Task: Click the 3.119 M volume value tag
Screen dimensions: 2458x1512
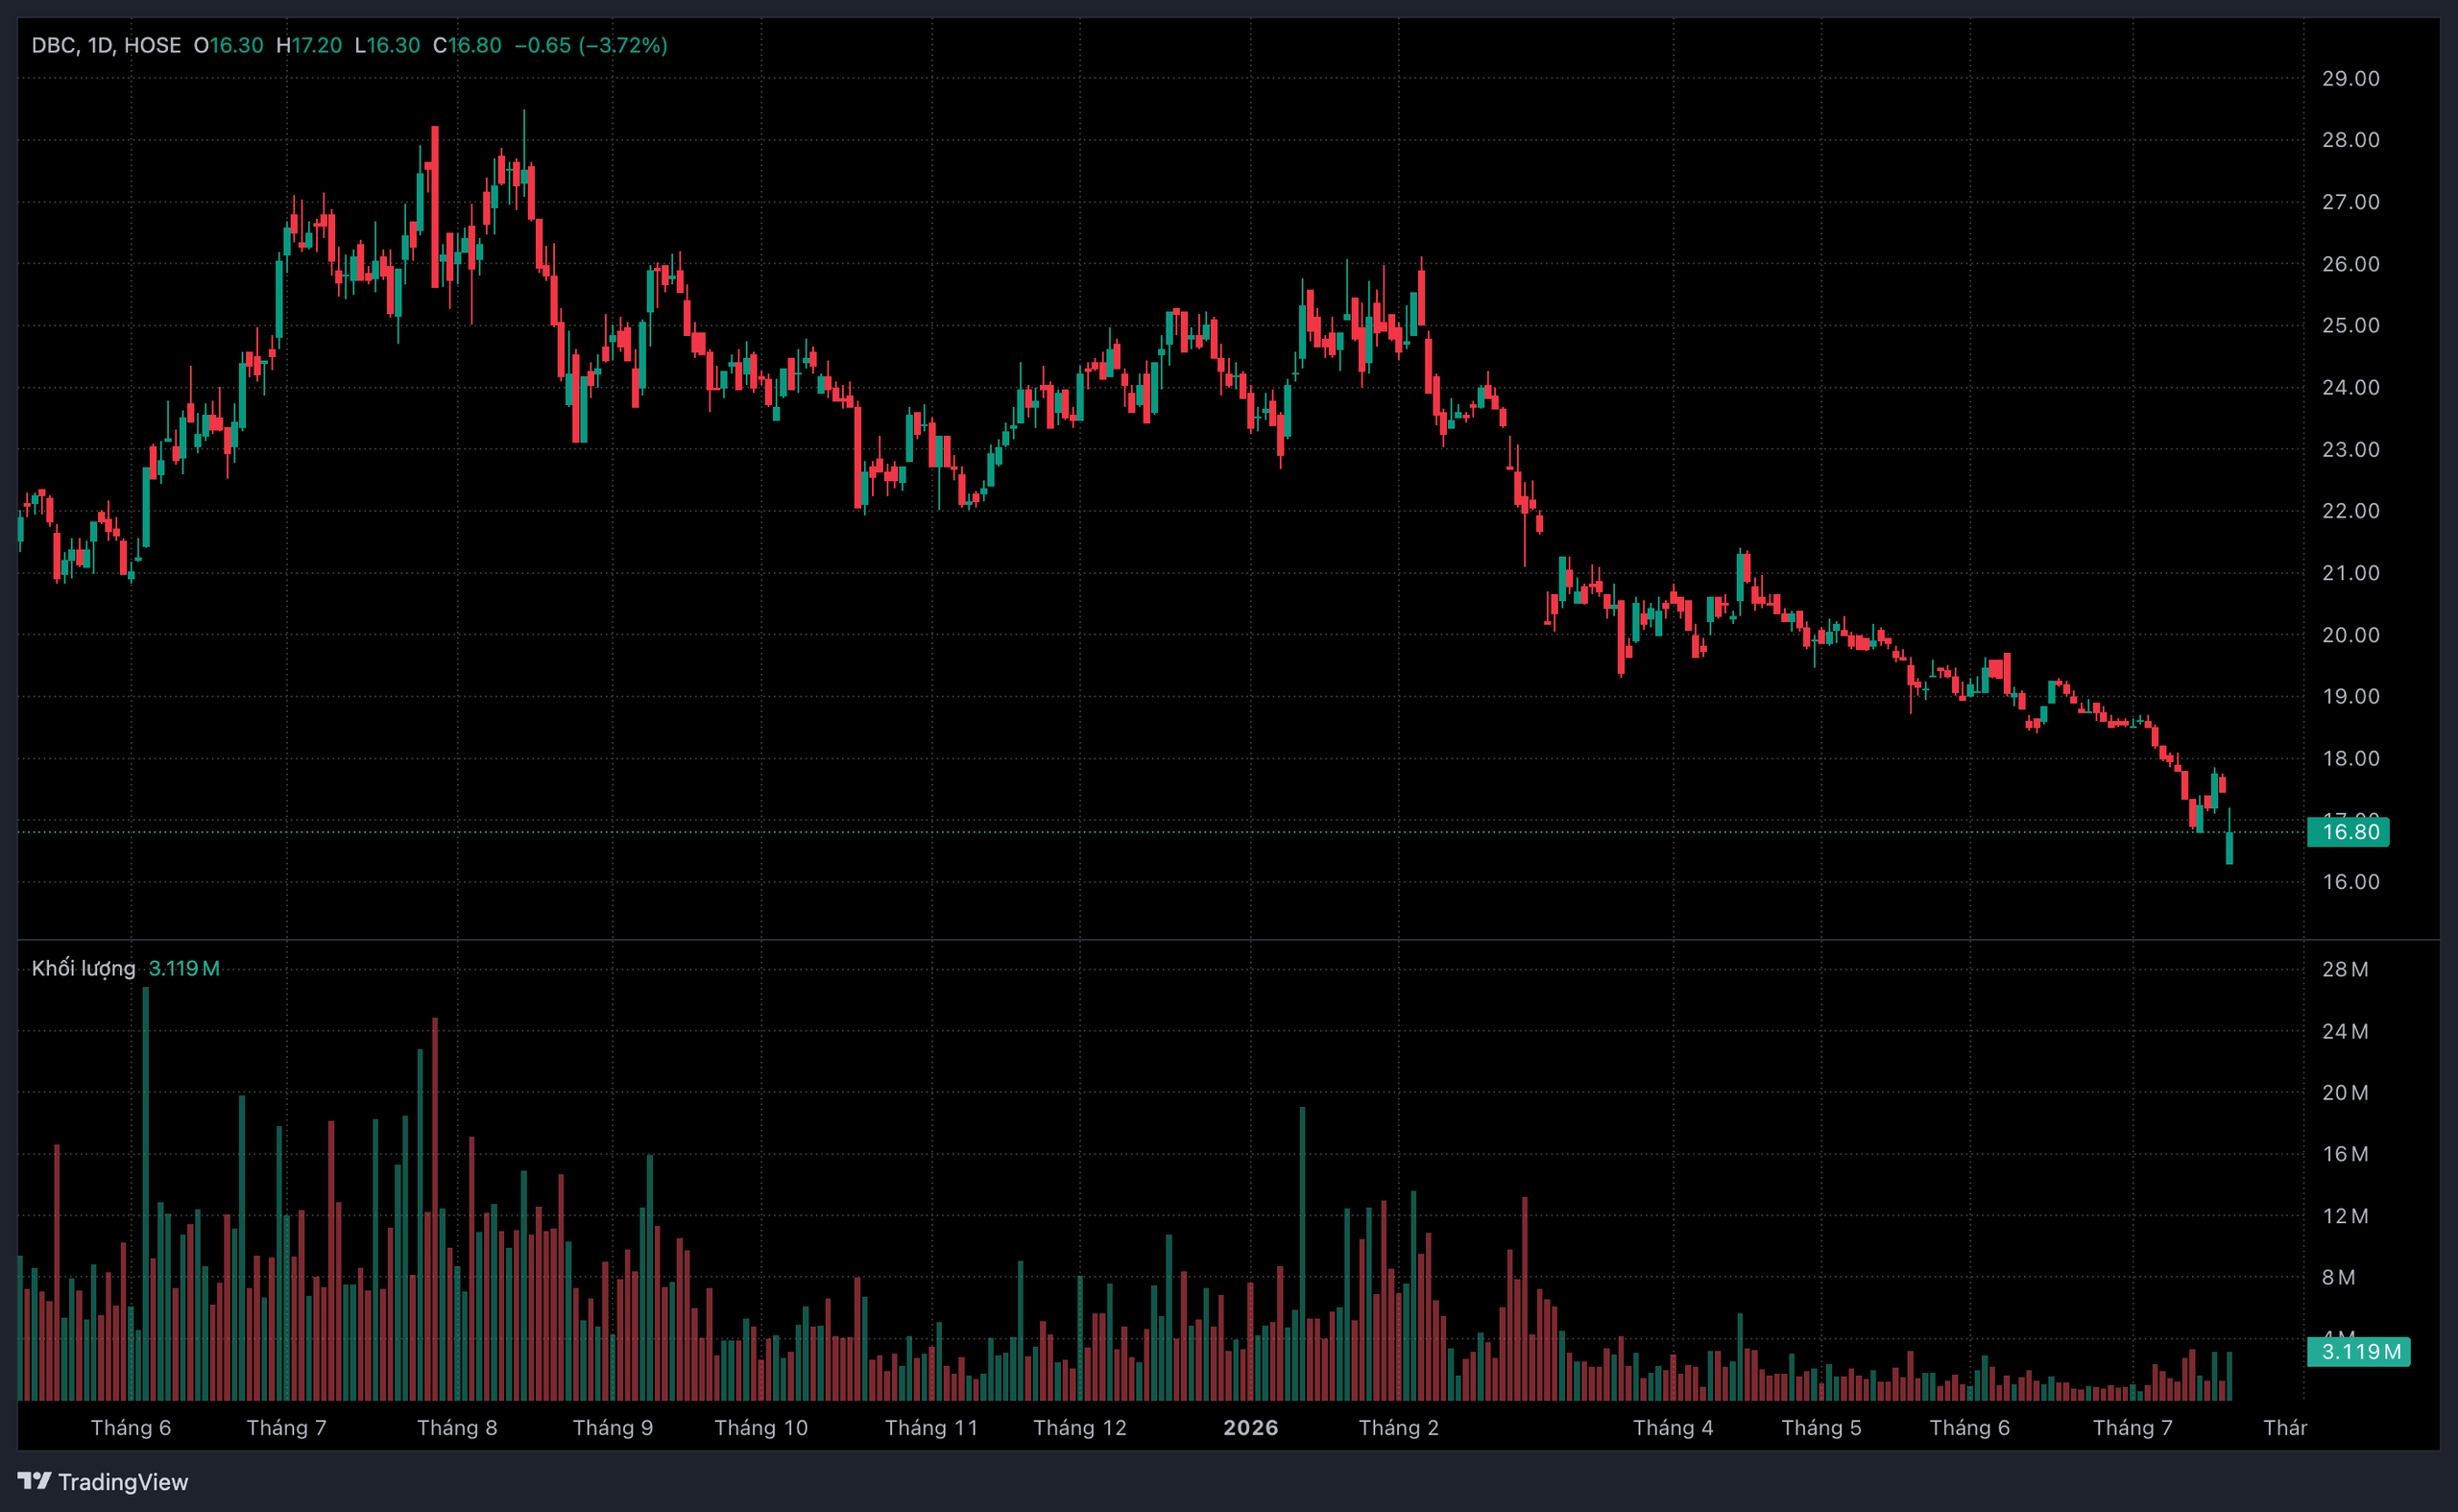Action: click(2358, 1352)
